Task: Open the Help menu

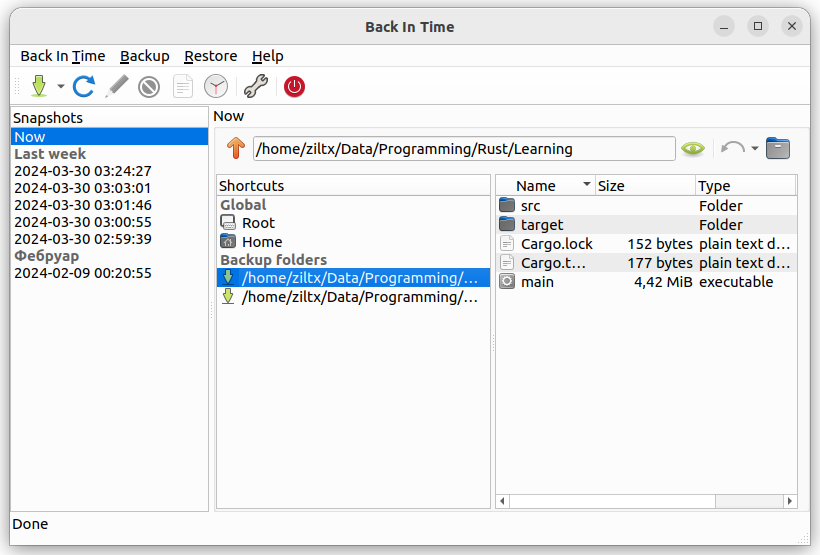Action: [x=268, y=56]
